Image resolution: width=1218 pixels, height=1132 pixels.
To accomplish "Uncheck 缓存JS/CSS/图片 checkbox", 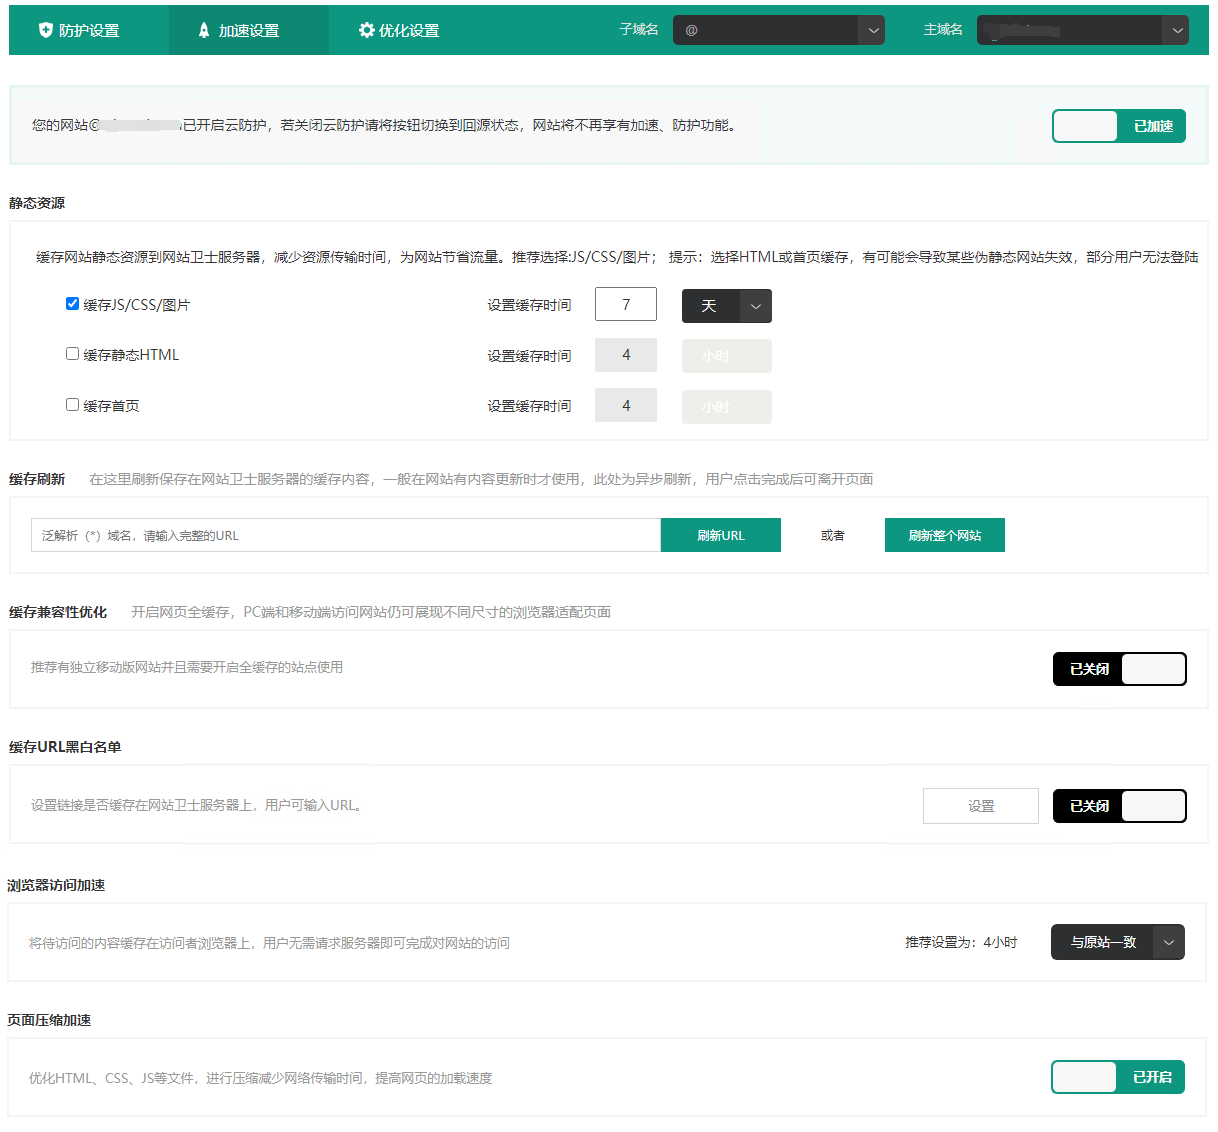I will (x=72, y=304).
